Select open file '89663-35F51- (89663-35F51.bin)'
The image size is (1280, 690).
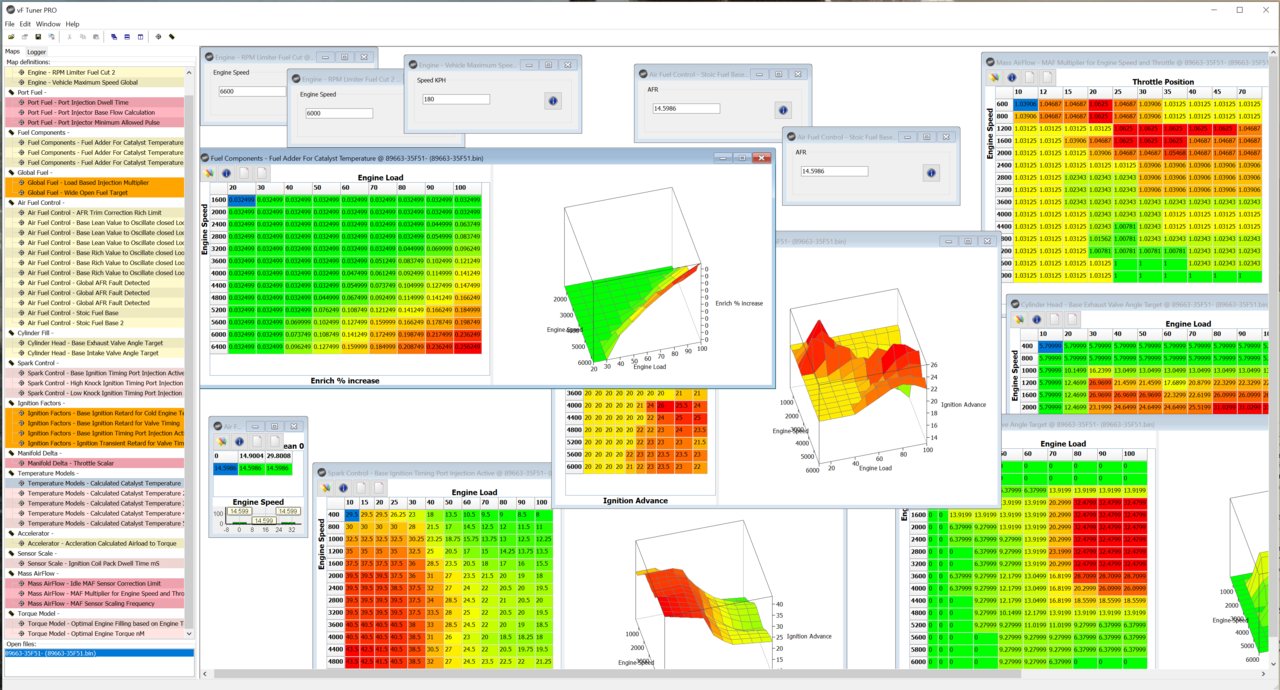(x=98, y=653)
